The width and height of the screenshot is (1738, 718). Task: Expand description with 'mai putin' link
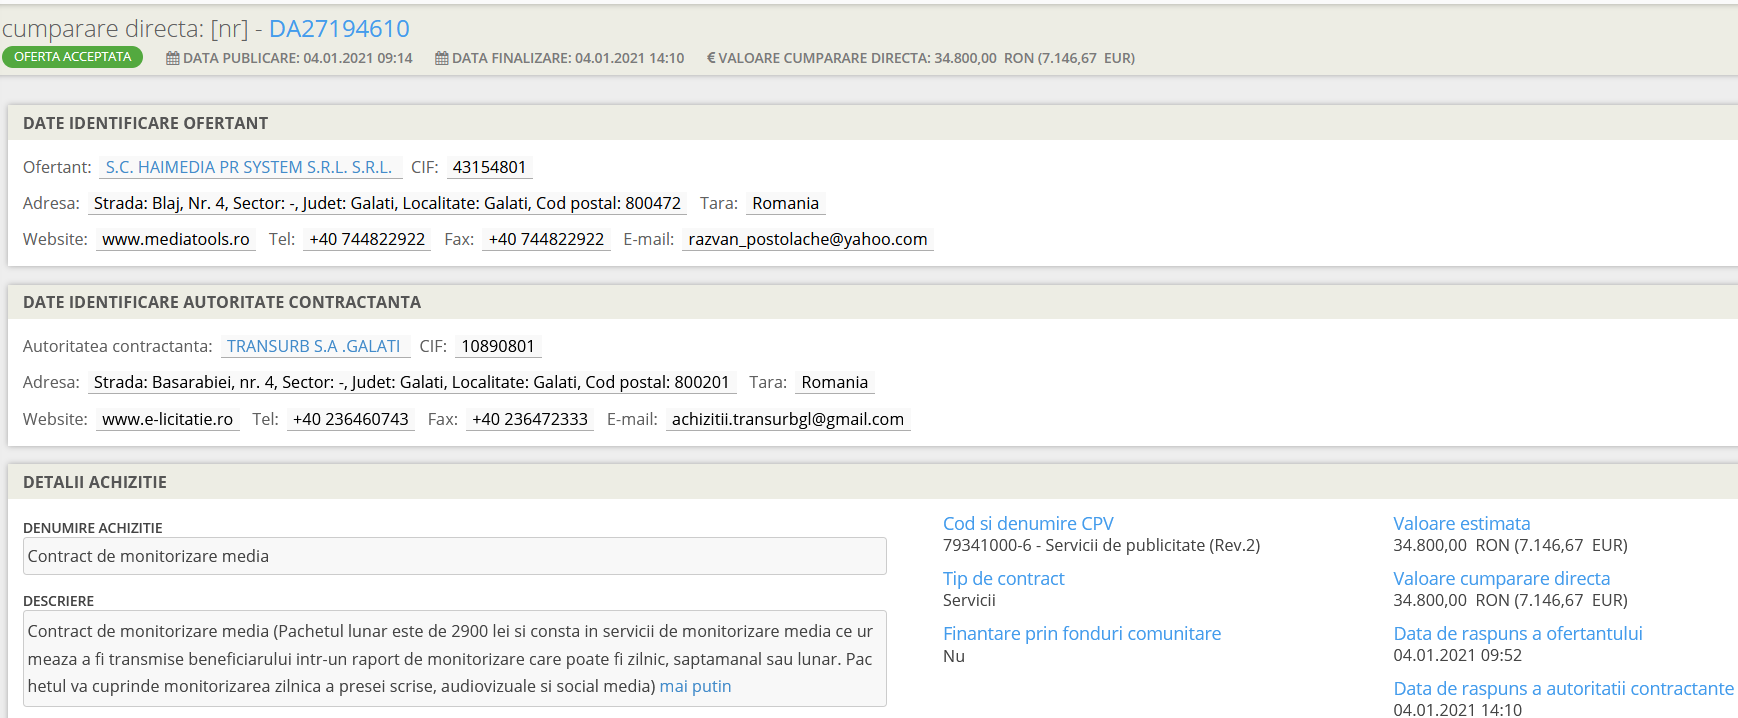coord(695,686)
